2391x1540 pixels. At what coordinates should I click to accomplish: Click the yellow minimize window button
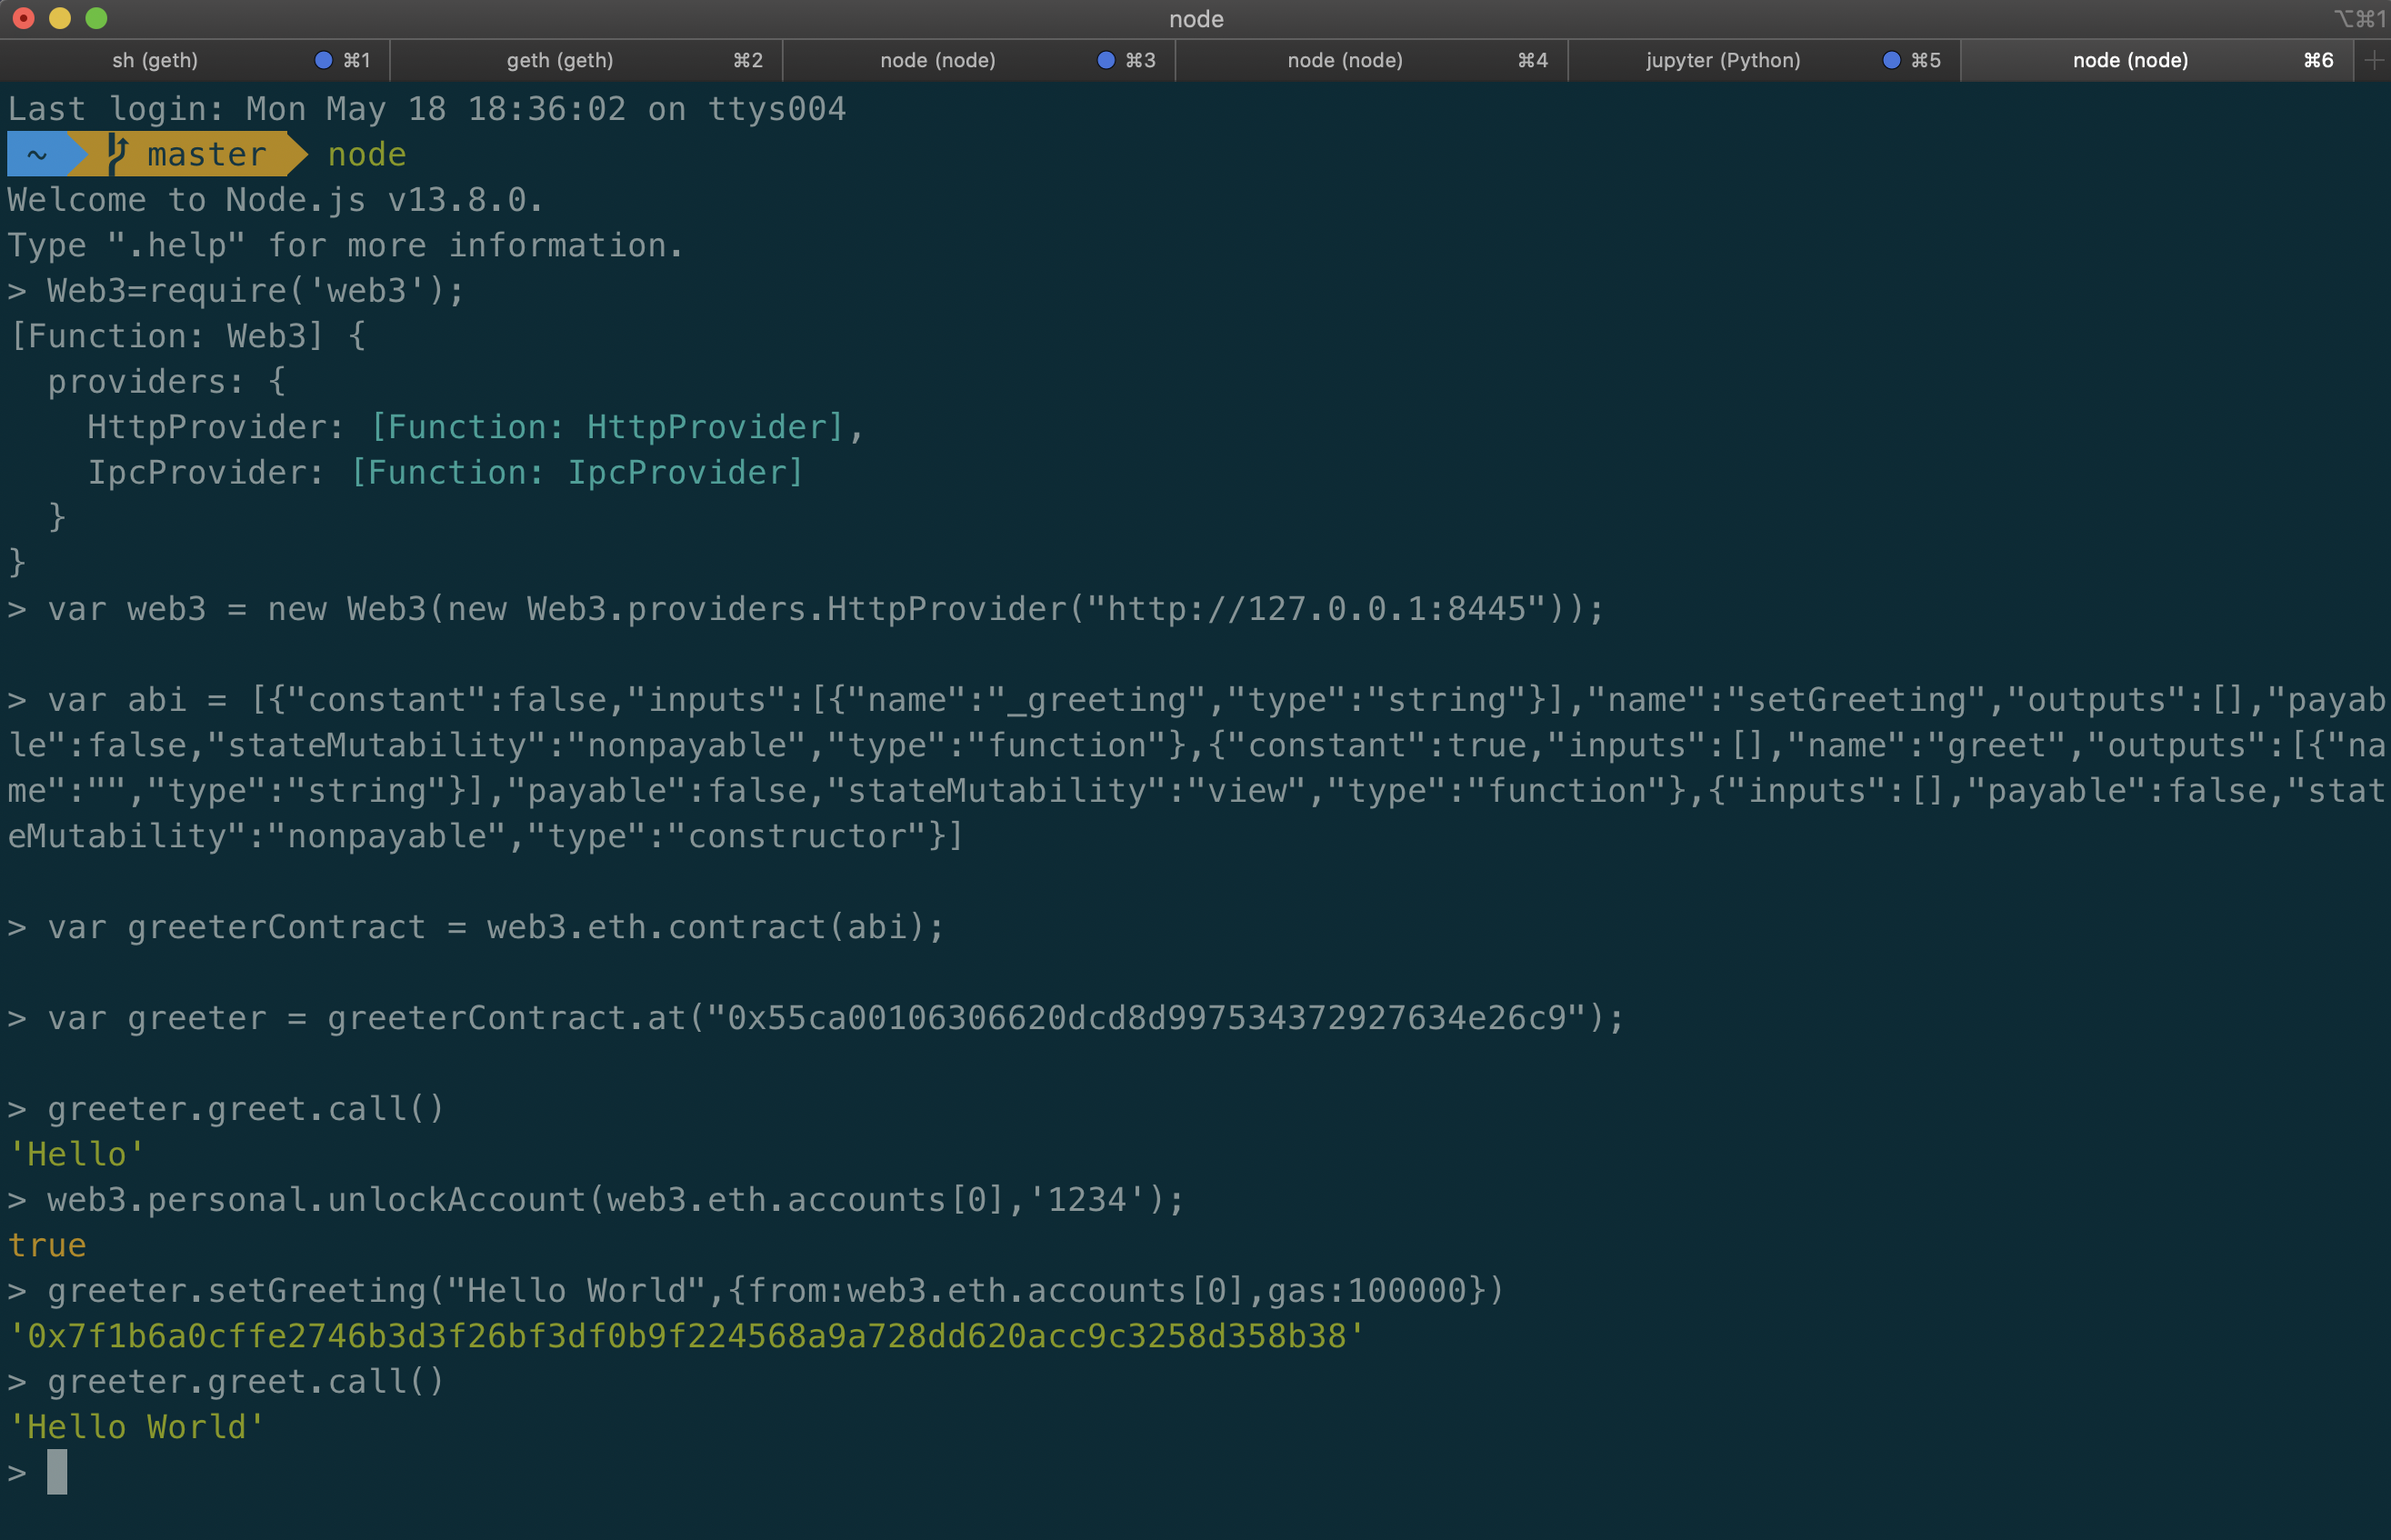(60, 18)
